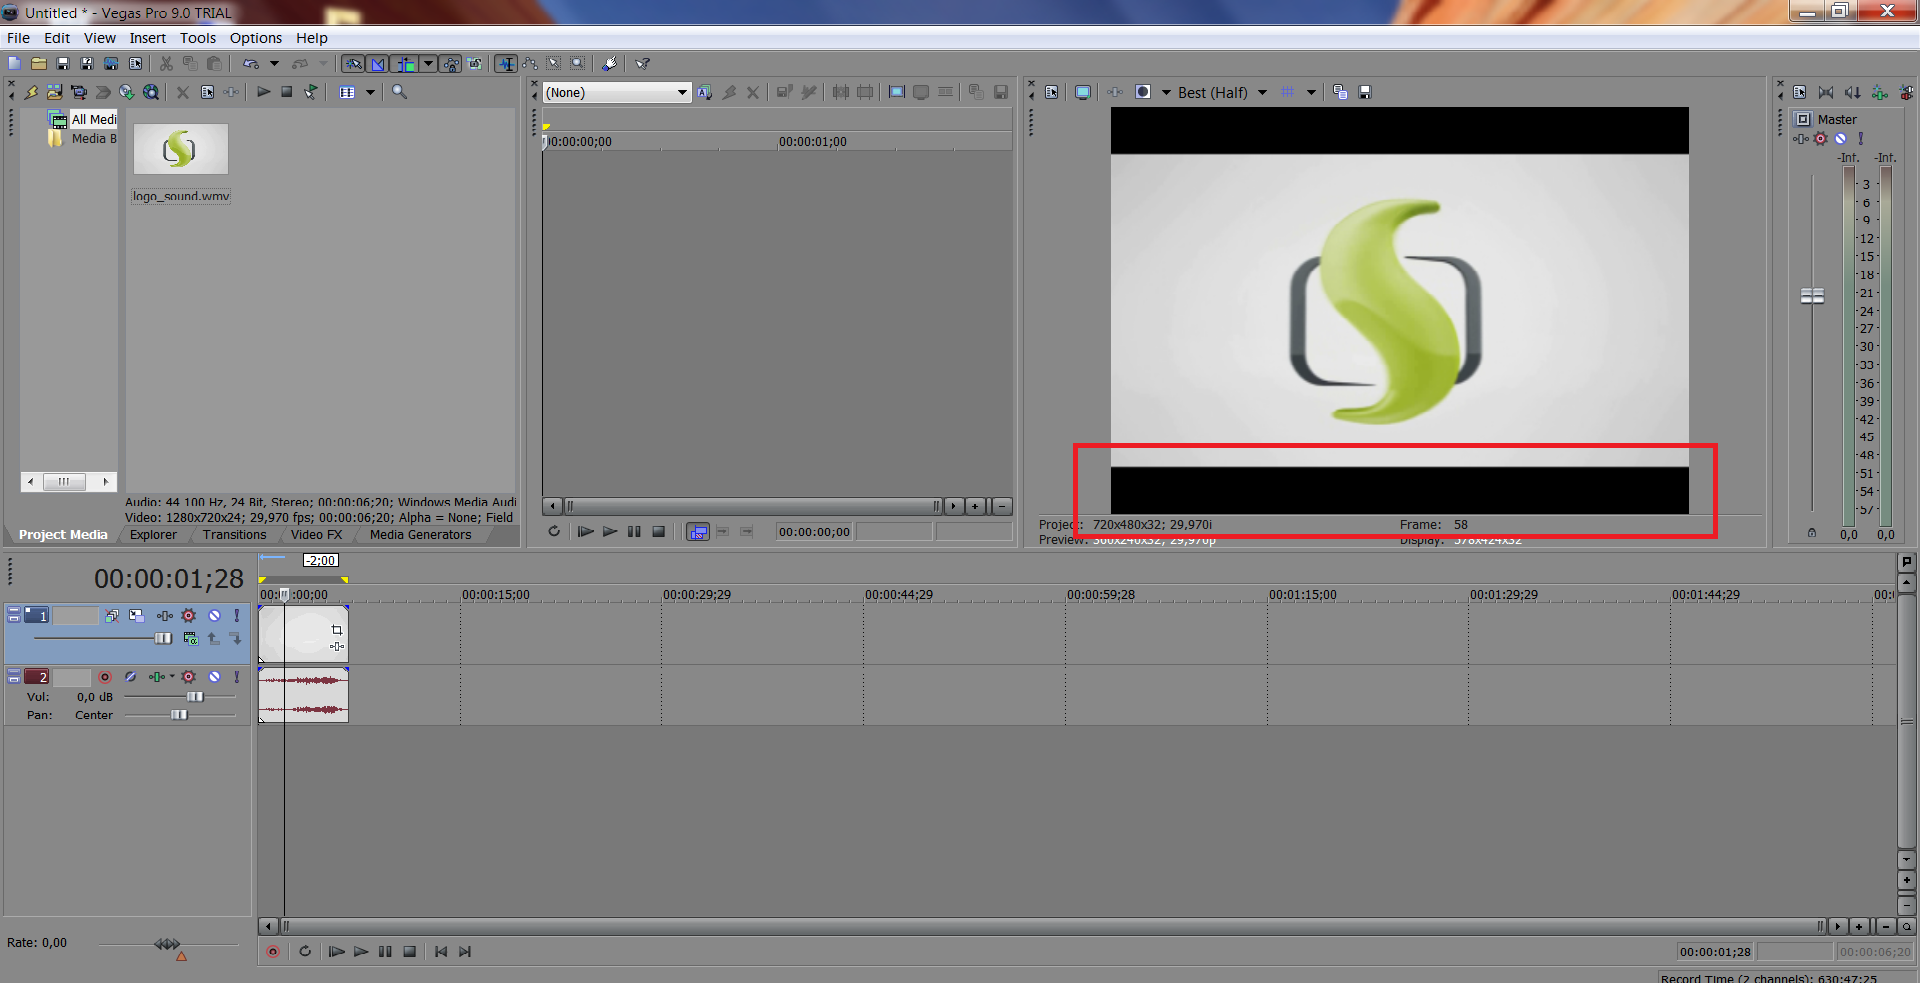Viewport: 1920px width, 983px height.
Task: Click the Downmix Output icon in mixer
Action: tap(1826, 92)
